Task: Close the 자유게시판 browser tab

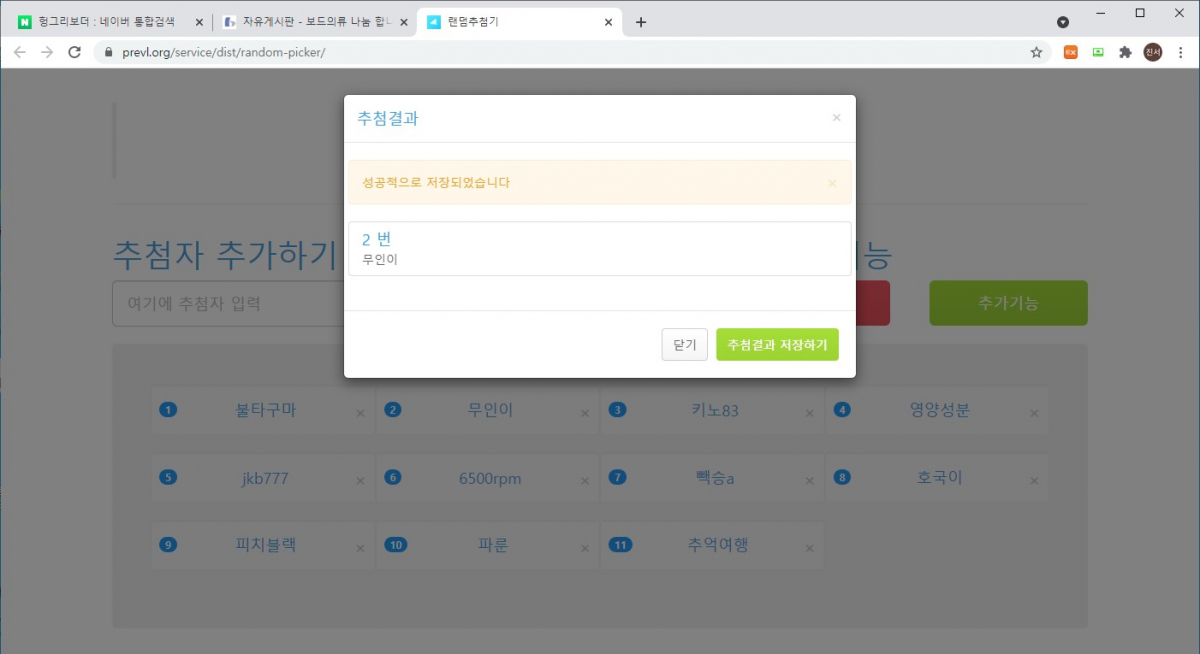Action: tap(404, 22)
